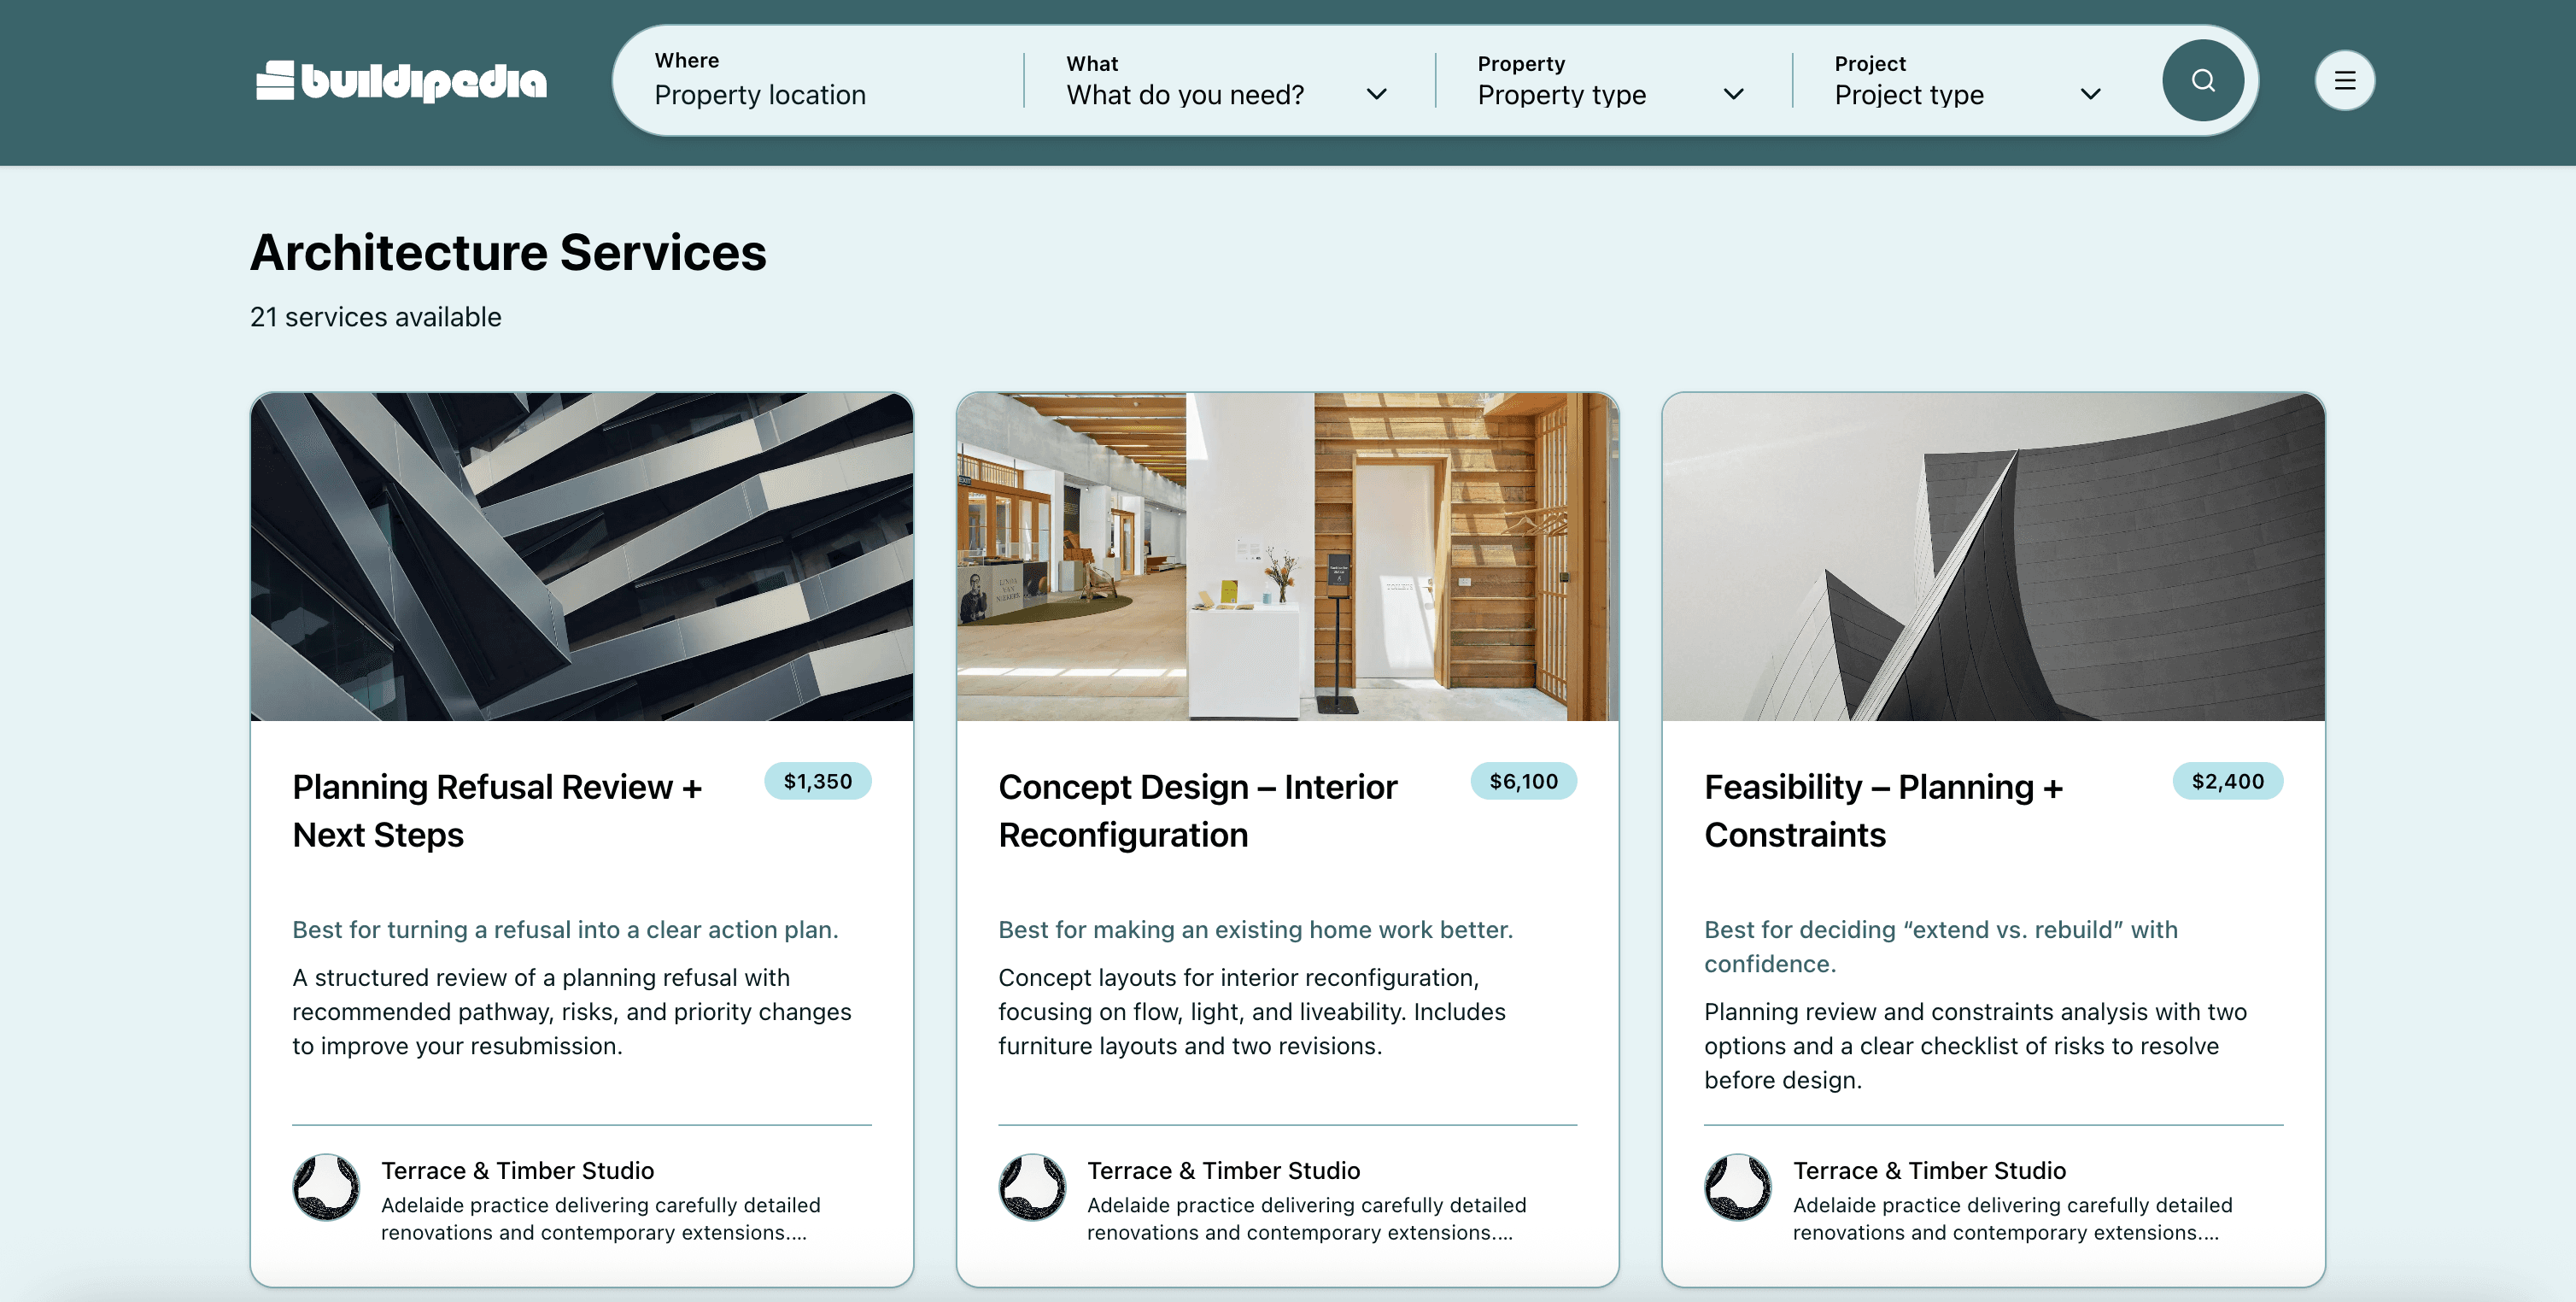Click Terrace & Timber Studio name on second card

pos(1224,1170)
